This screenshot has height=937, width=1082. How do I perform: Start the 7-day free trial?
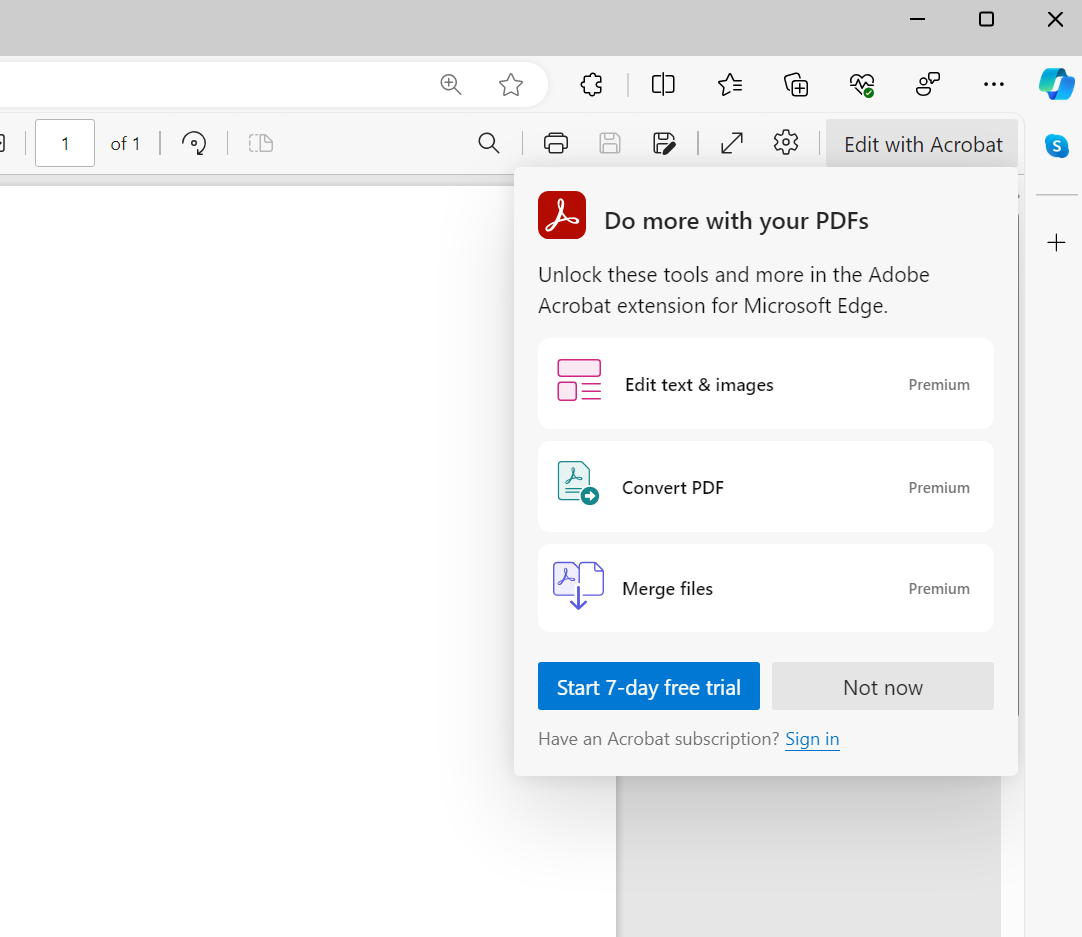coord(648,686)
